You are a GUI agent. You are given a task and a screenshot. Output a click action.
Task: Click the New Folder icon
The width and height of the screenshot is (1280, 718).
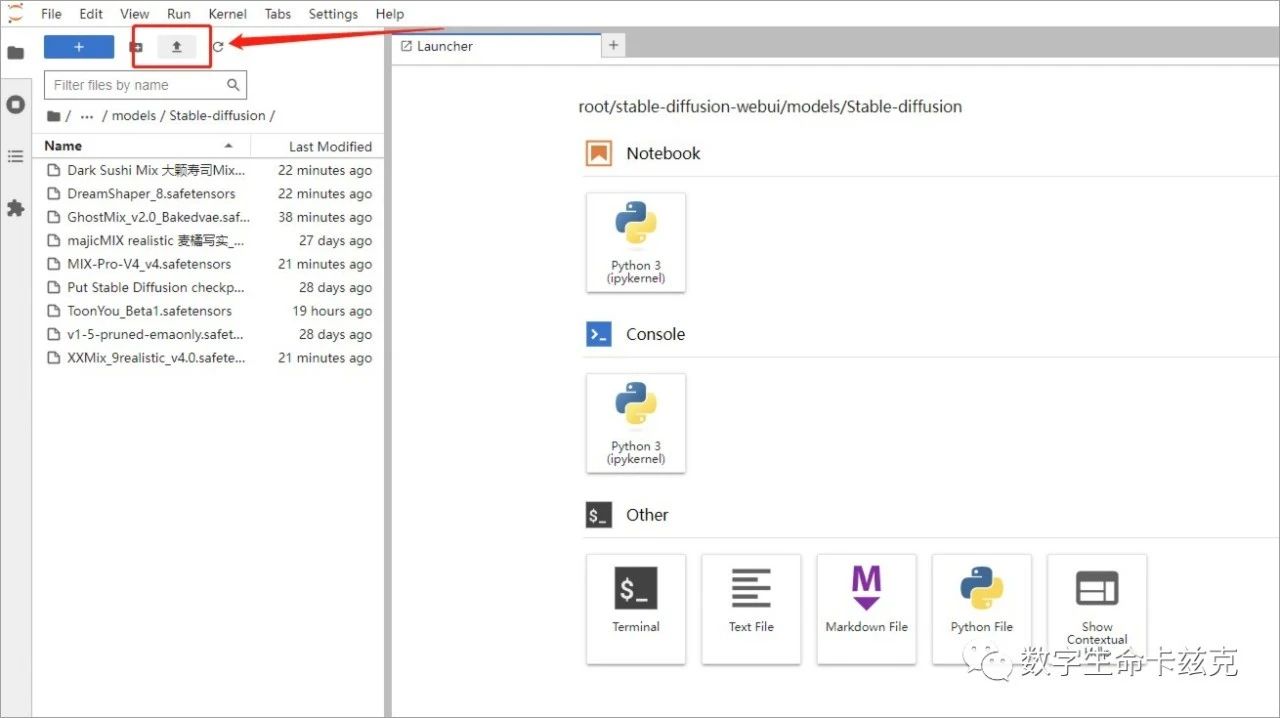pos(137,47)
